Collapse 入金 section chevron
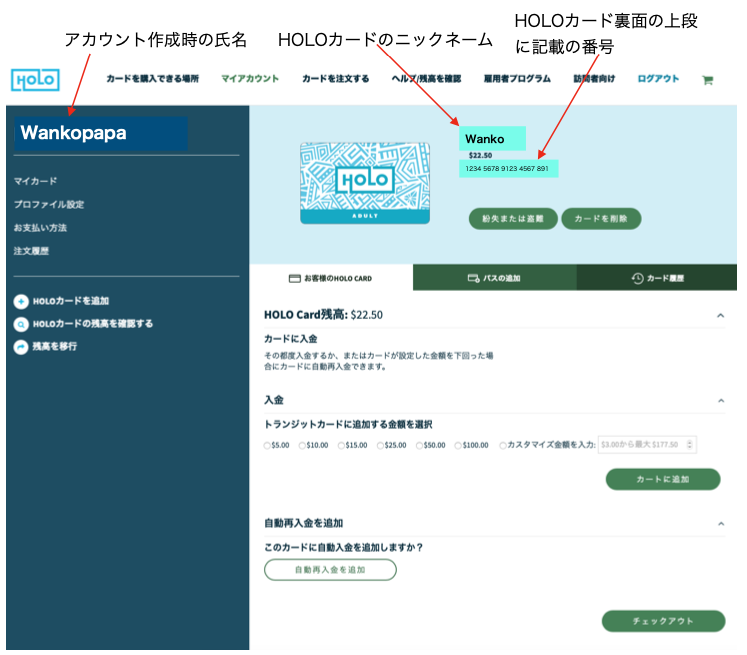Viewport: 747px width, 655px height. (x=721, y=401)
